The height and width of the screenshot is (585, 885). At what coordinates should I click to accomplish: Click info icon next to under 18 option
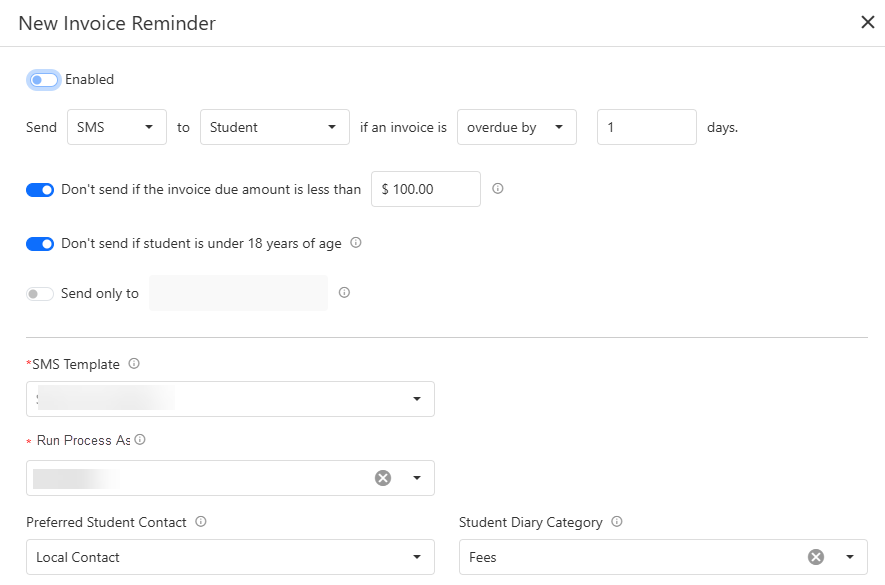click(x=356, y=243)
